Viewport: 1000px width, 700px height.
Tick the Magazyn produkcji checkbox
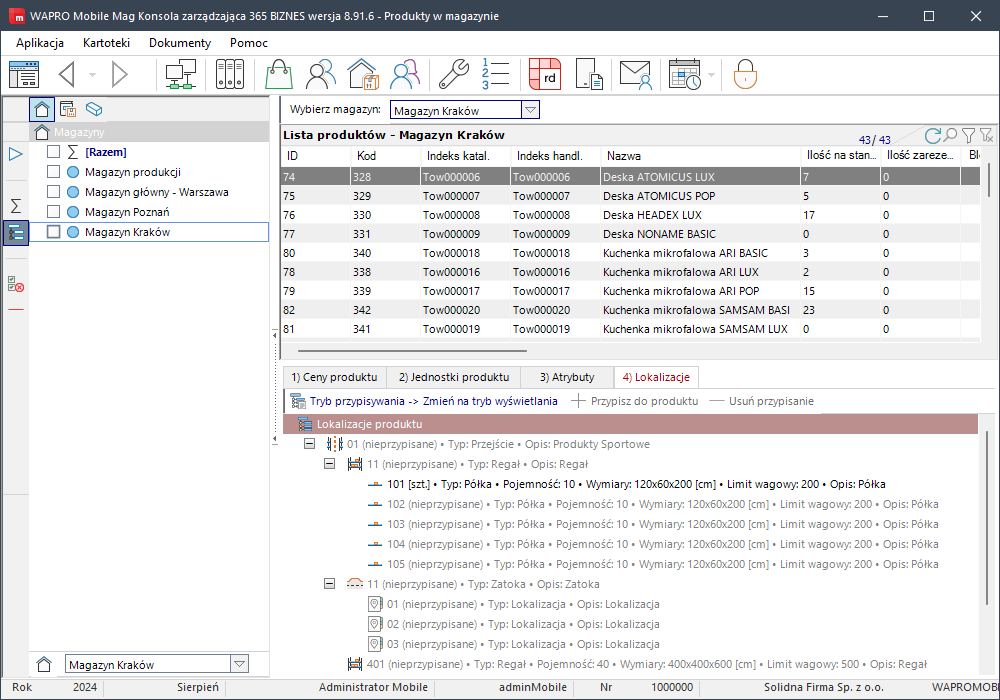54,171
